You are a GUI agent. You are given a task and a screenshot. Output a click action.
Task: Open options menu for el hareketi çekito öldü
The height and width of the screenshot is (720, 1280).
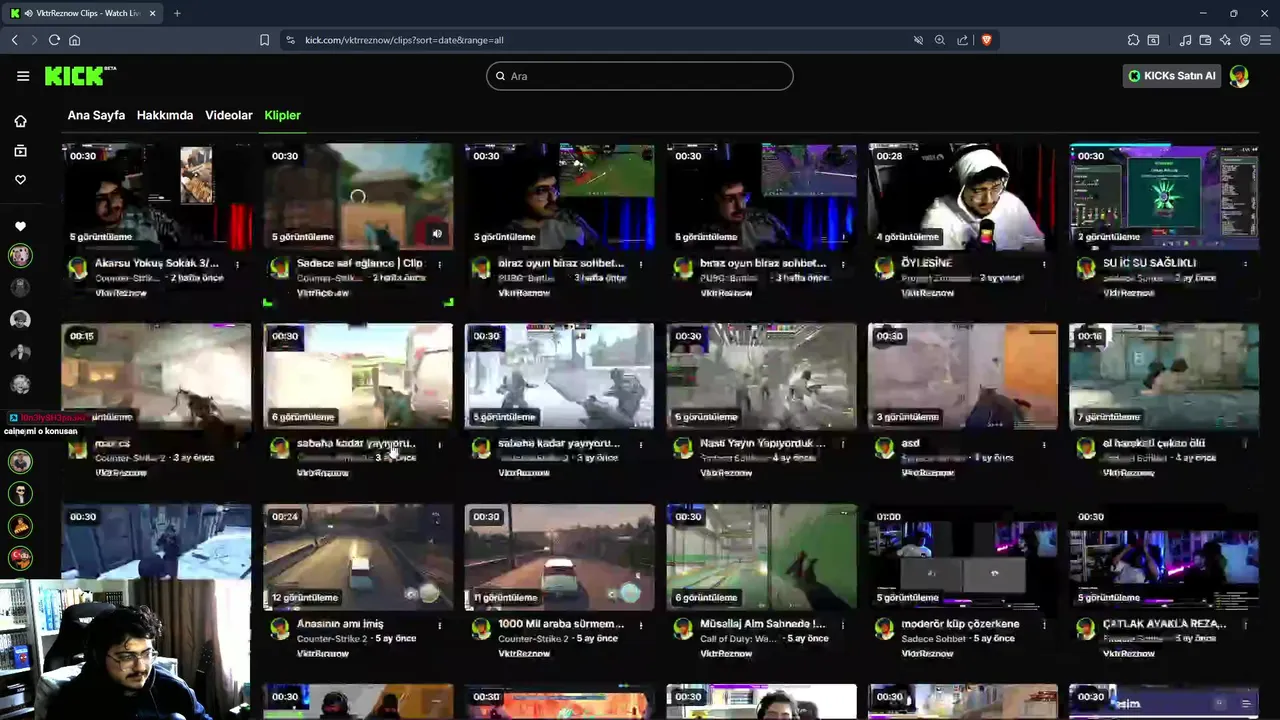(x=1245, y=444)
